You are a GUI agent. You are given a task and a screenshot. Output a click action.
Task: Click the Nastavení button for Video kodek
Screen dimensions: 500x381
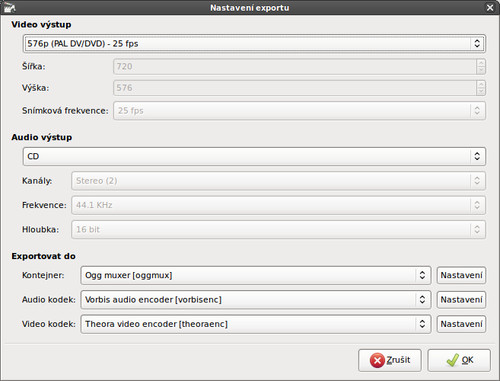pyautogui.click(x=461, y=324)
